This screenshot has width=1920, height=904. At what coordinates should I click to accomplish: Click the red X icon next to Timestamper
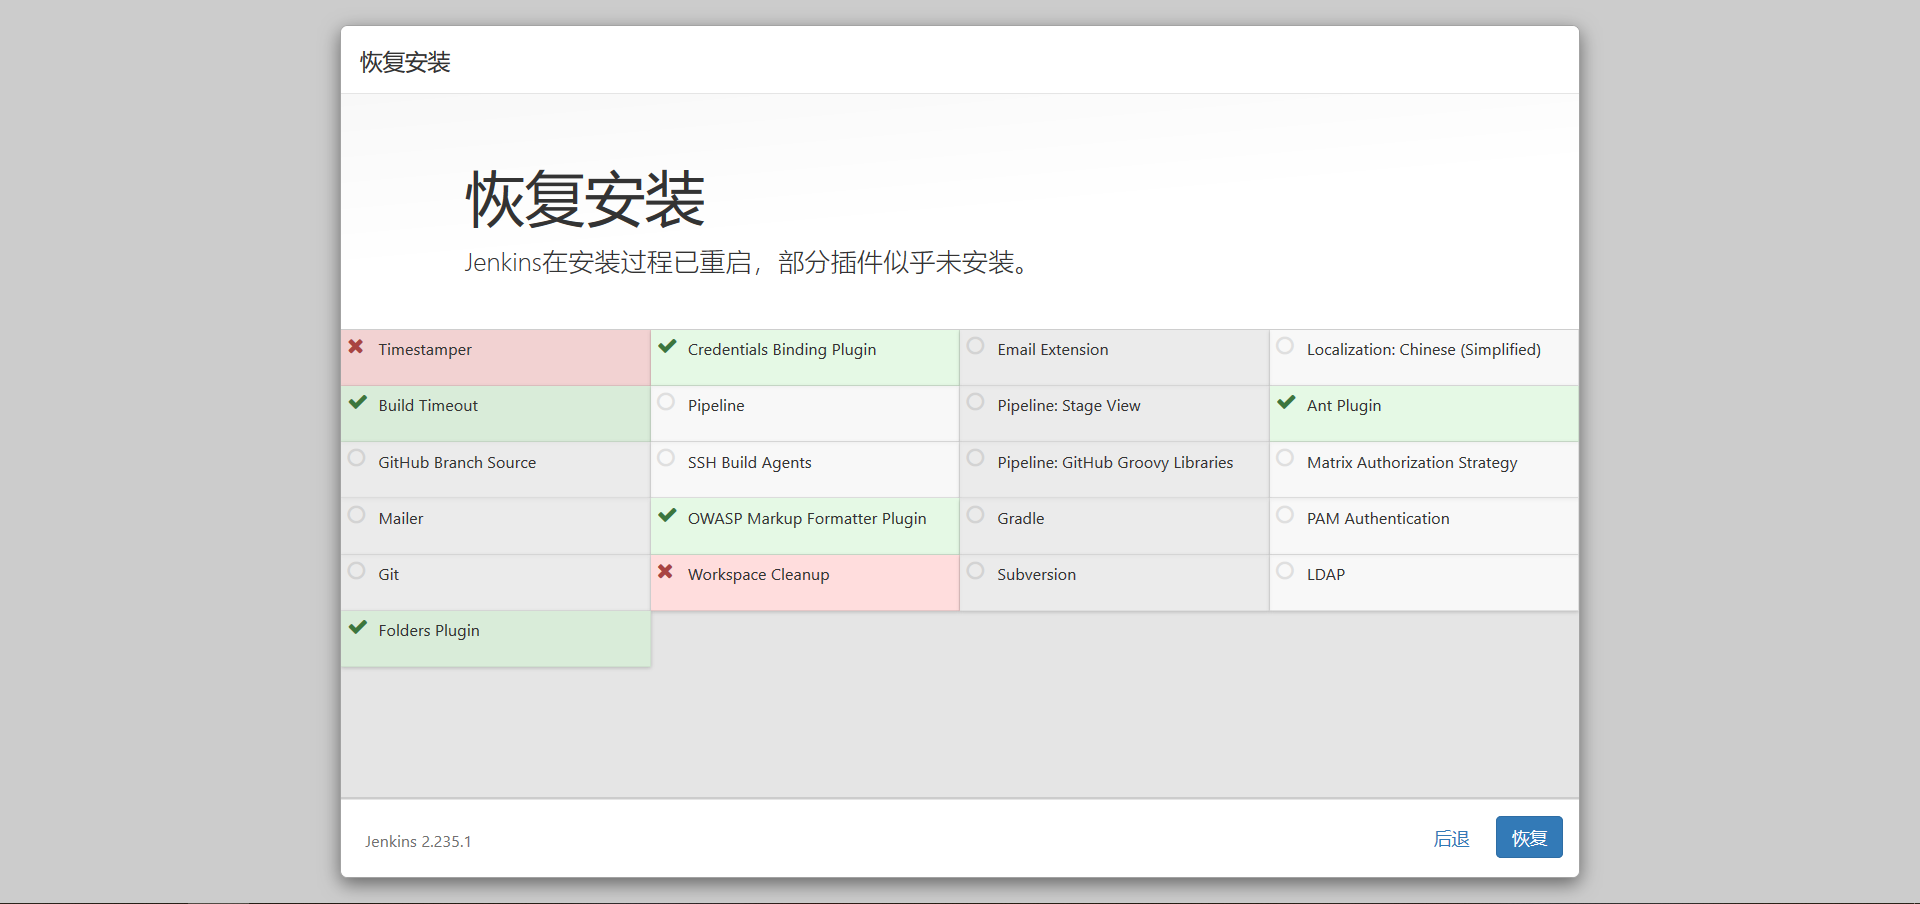[x=356, y=347]
